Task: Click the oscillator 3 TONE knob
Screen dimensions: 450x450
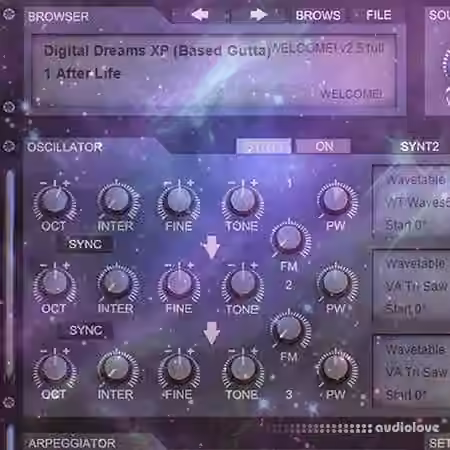Action: tap(243, 369)
